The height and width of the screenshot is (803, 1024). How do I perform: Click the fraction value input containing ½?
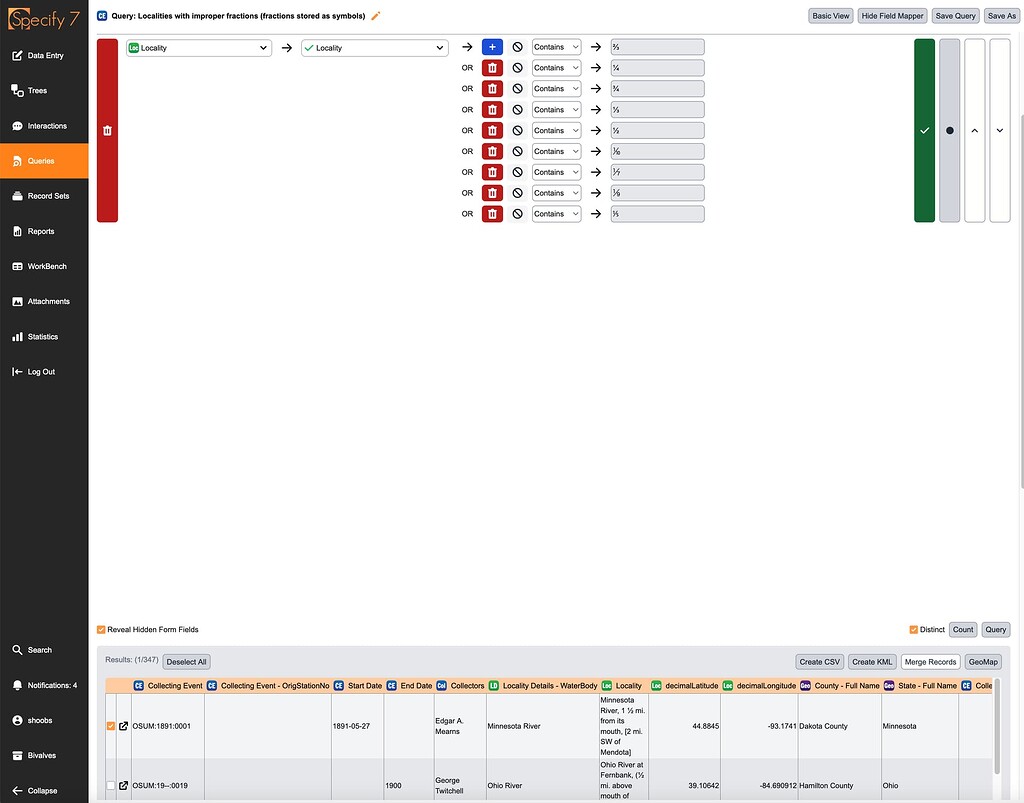click(x=658, y=130)
